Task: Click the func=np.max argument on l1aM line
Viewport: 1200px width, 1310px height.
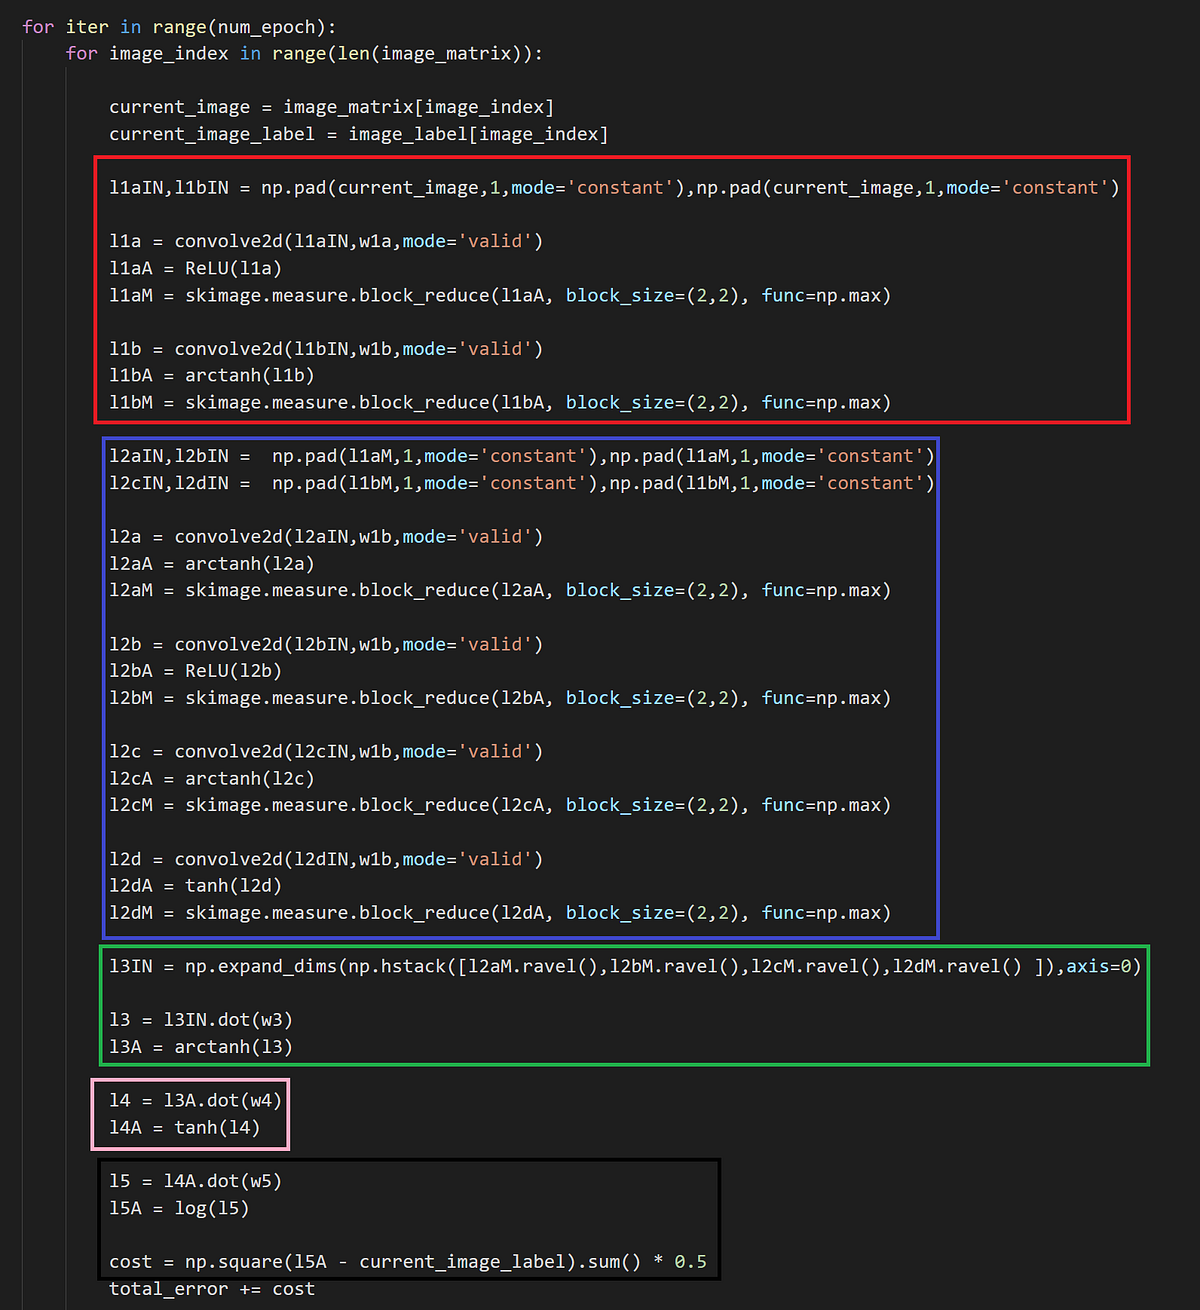Action: pos(824,295)
